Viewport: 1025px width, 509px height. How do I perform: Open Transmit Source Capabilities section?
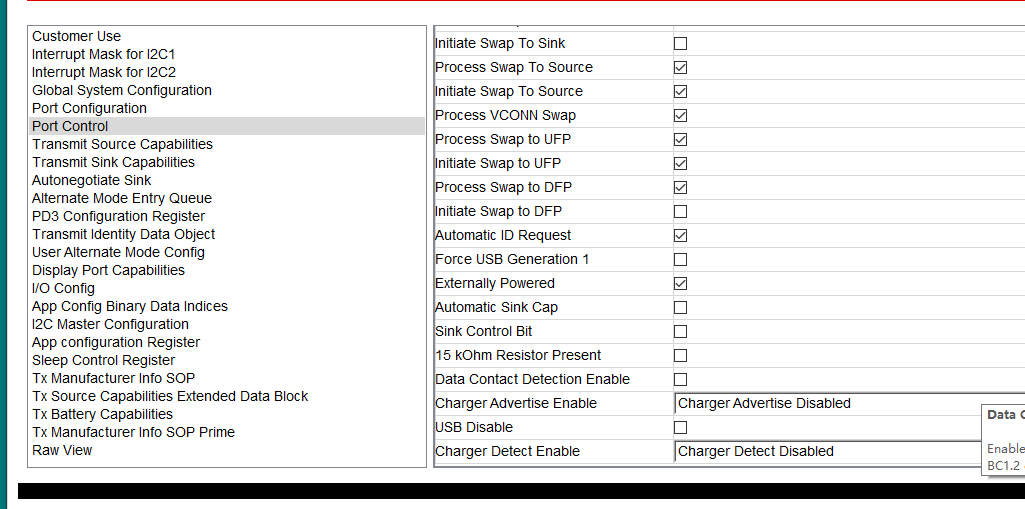(122, 144)
